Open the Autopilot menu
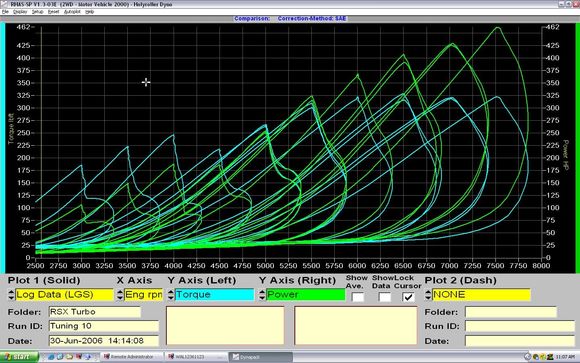 (72, 12)
